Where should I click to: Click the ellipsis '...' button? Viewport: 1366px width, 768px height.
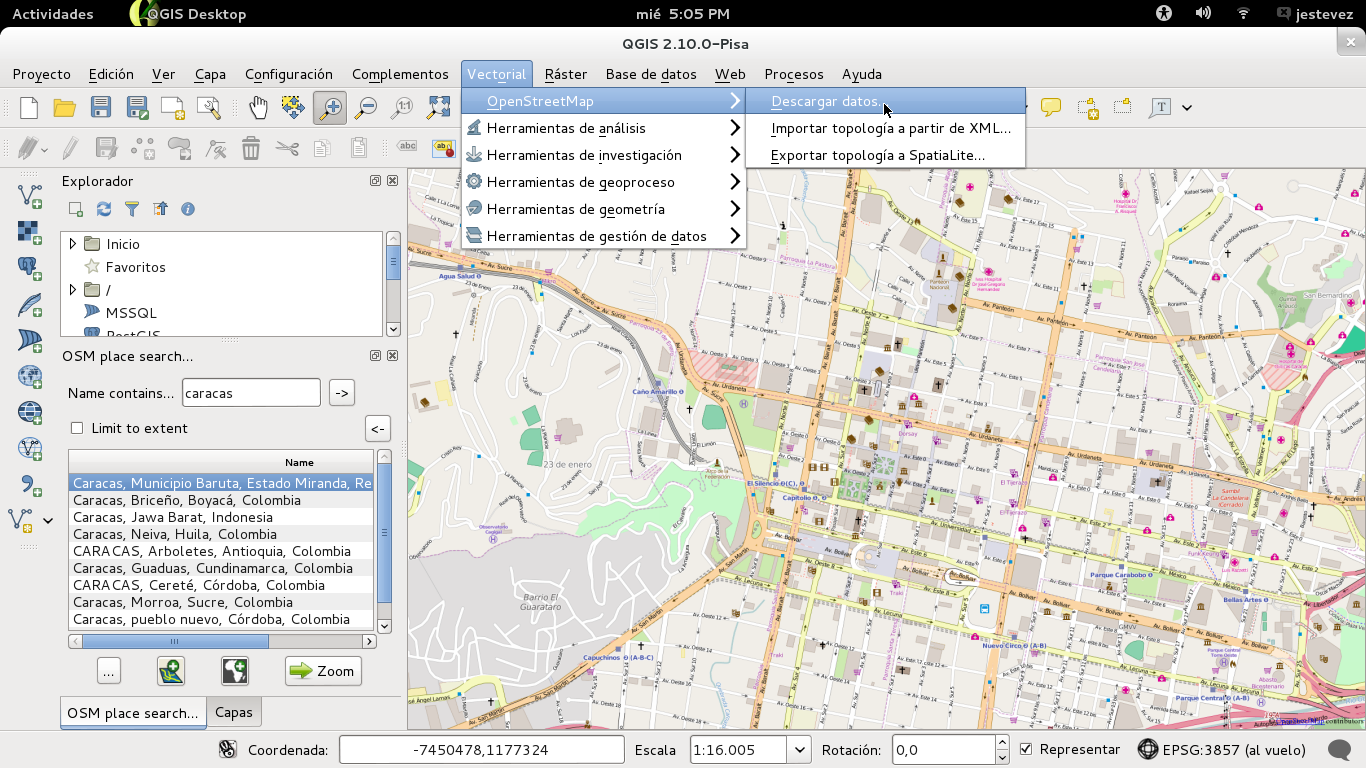point(109,671)
